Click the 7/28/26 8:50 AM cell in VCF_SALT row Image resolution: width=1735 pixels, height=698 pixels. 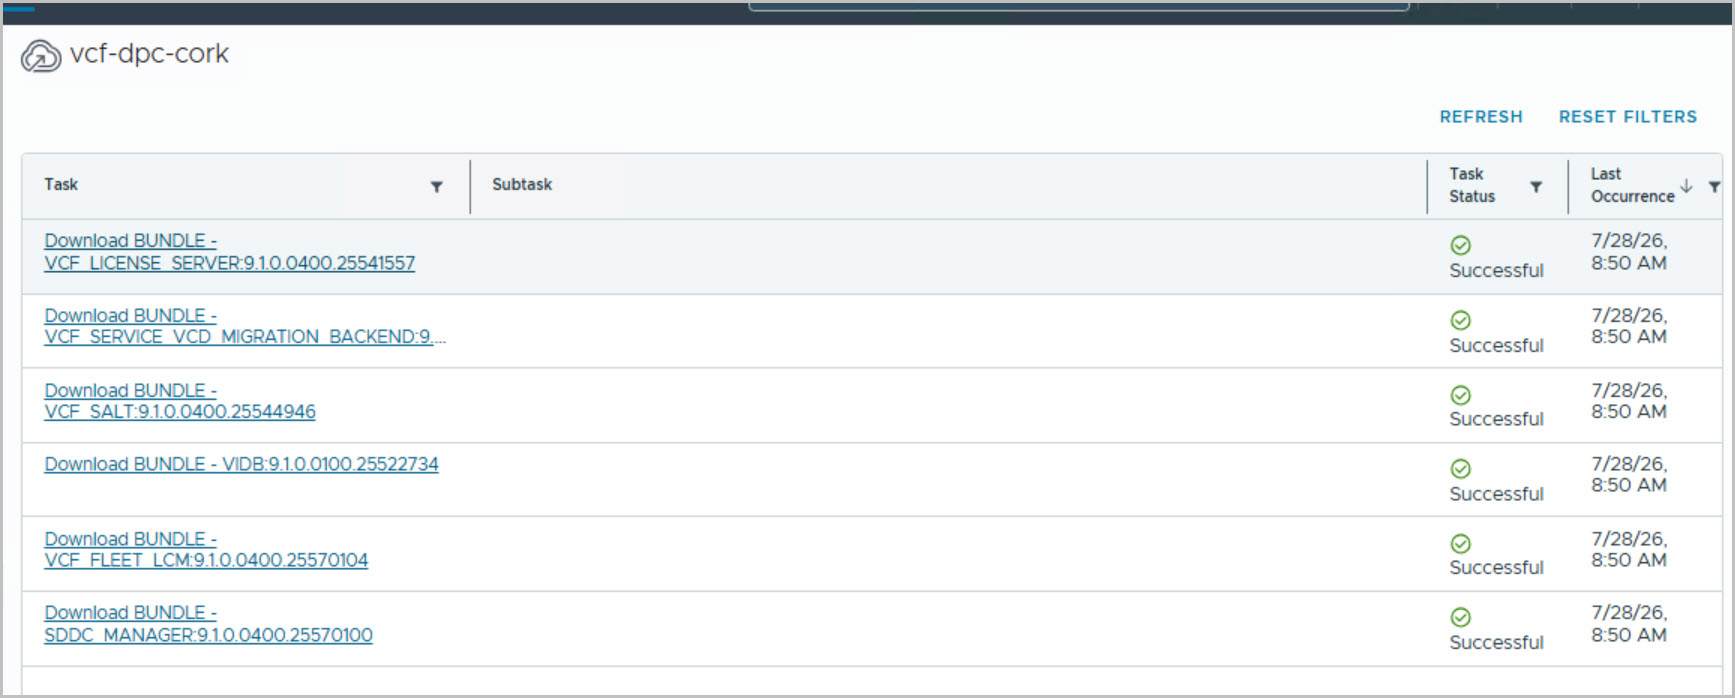click(1629, 401)
